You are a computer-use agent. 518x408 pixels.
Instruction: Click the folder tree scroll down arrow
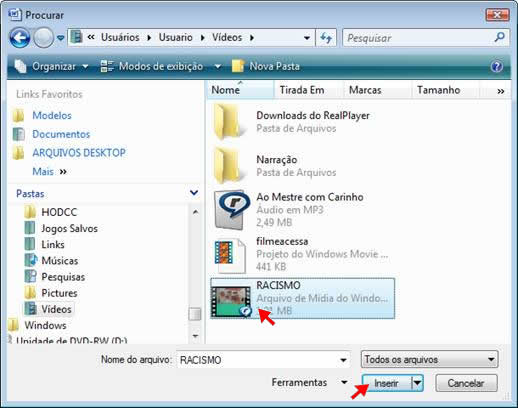click(x=195, y=336)
